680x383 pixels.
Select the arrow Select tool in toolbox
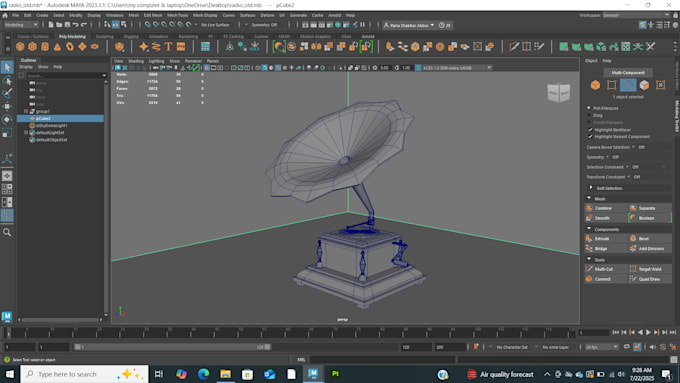click(7, 67)
